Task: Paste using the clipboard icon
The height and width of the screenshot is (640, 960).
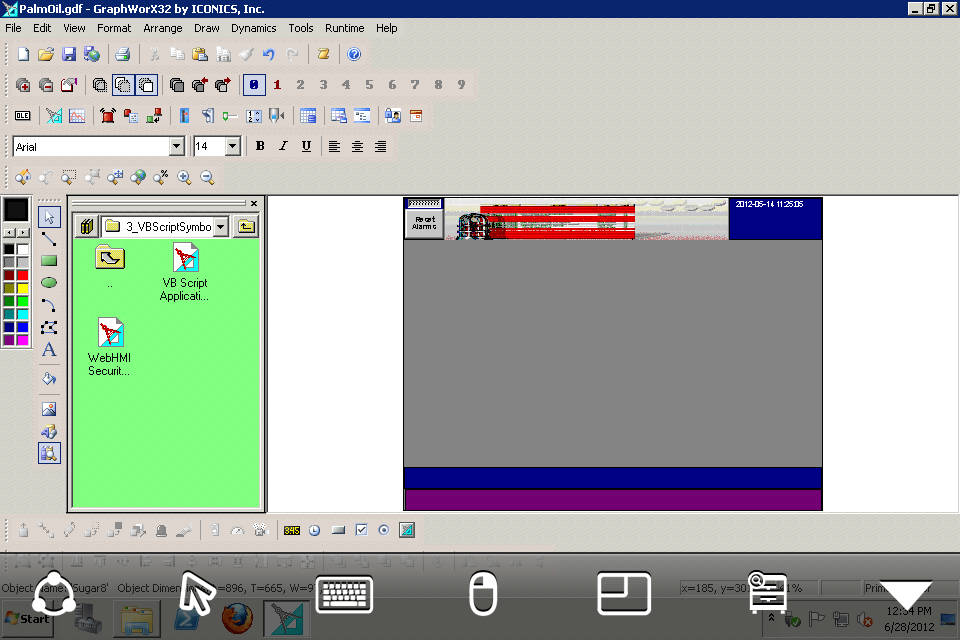Action: pyautogui.click(x=200, y=55)
